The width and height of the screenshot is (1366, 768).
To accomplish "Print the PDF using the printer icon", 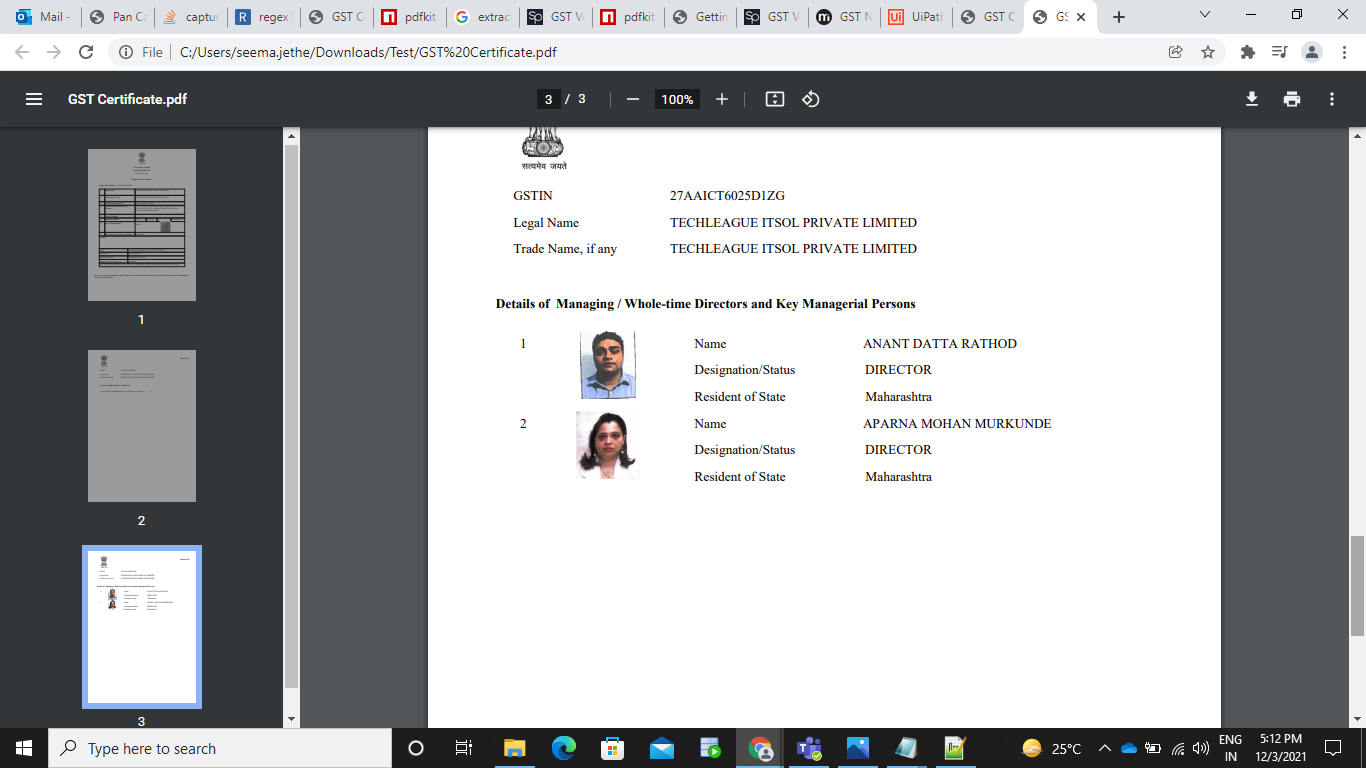I will coord(1292,99).
